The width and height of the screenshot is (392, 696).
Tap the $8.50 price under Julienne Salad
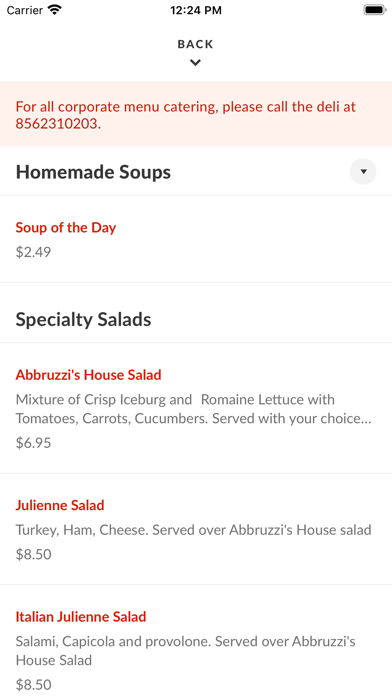coord(33,554)
